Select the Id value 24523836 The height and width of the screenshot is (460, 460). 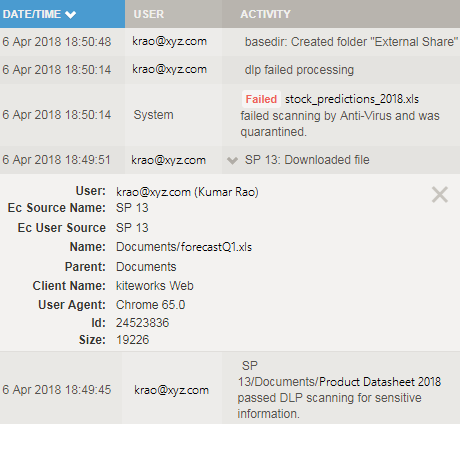click(142, 323)
